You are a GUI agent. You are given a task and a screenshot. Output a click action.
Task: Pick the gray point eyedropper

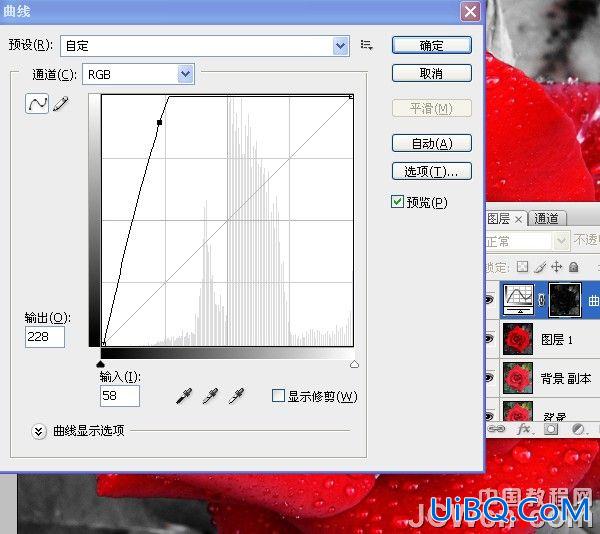pyautogui.click(x=210, y=396)
